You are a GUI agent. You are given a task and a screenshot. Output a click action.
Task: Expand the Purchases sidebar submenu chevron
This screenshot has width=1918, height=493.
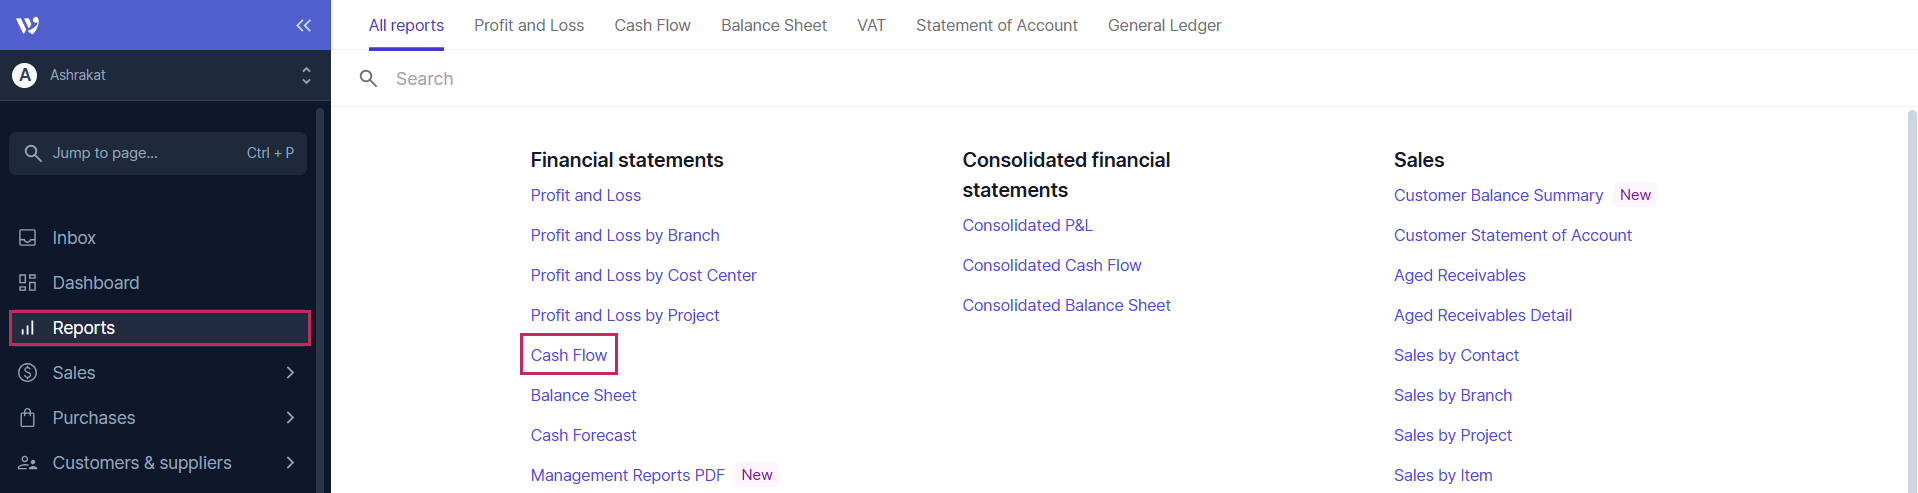tap(290, 418)
